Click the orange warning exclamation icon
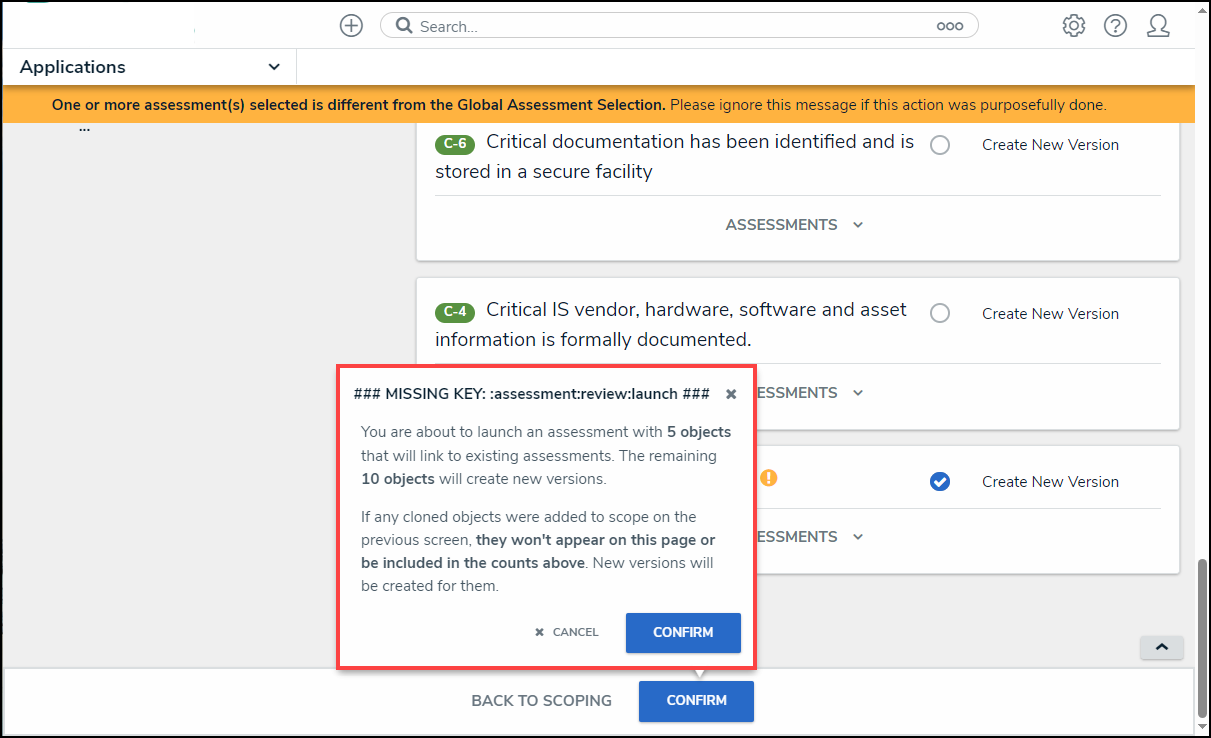Viewport: 1211px width, 738px height. point(768,477)
